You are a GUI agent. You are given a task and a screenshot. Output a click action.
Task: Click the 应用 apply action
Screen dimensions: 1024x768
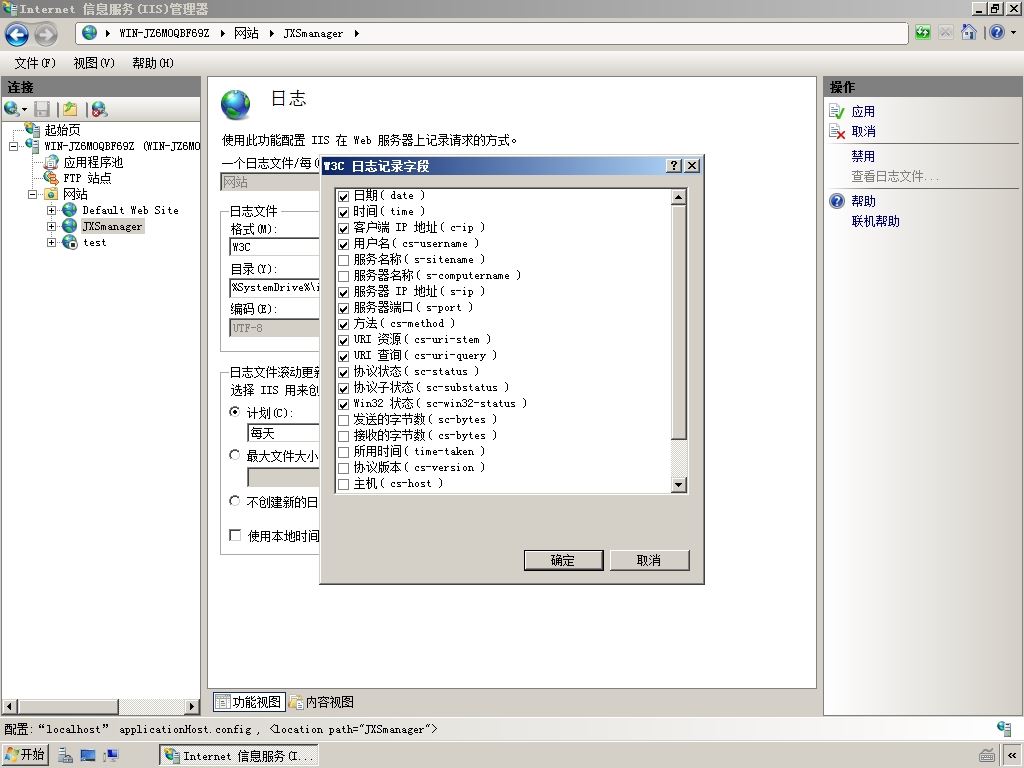(863, 112)
